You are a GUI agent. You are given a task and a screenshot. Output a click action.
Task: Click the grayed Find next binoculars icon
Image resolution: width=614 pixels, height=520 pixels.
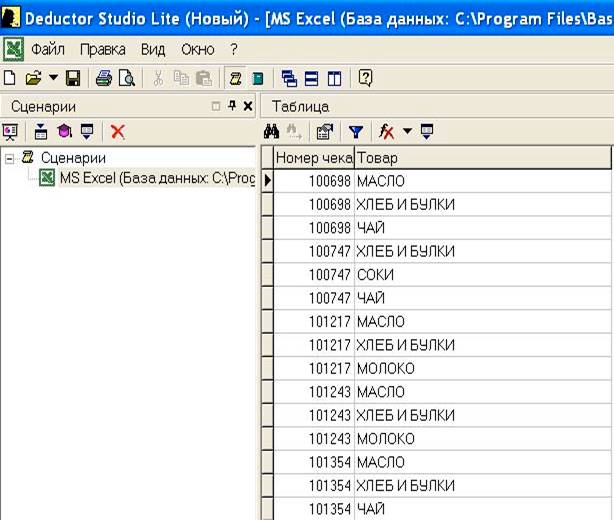pos(294,132)
